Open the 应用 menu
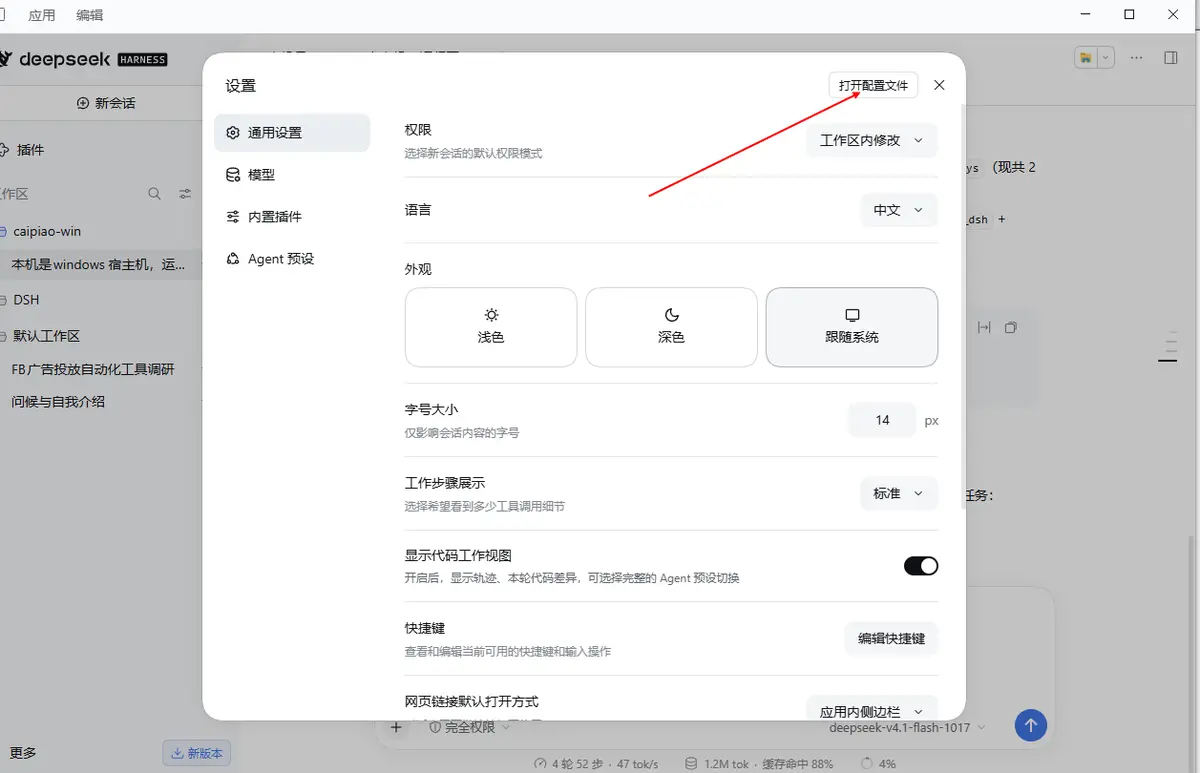Image resolution: width=1200 pixels, height=773 pixels. pos(42,15)
